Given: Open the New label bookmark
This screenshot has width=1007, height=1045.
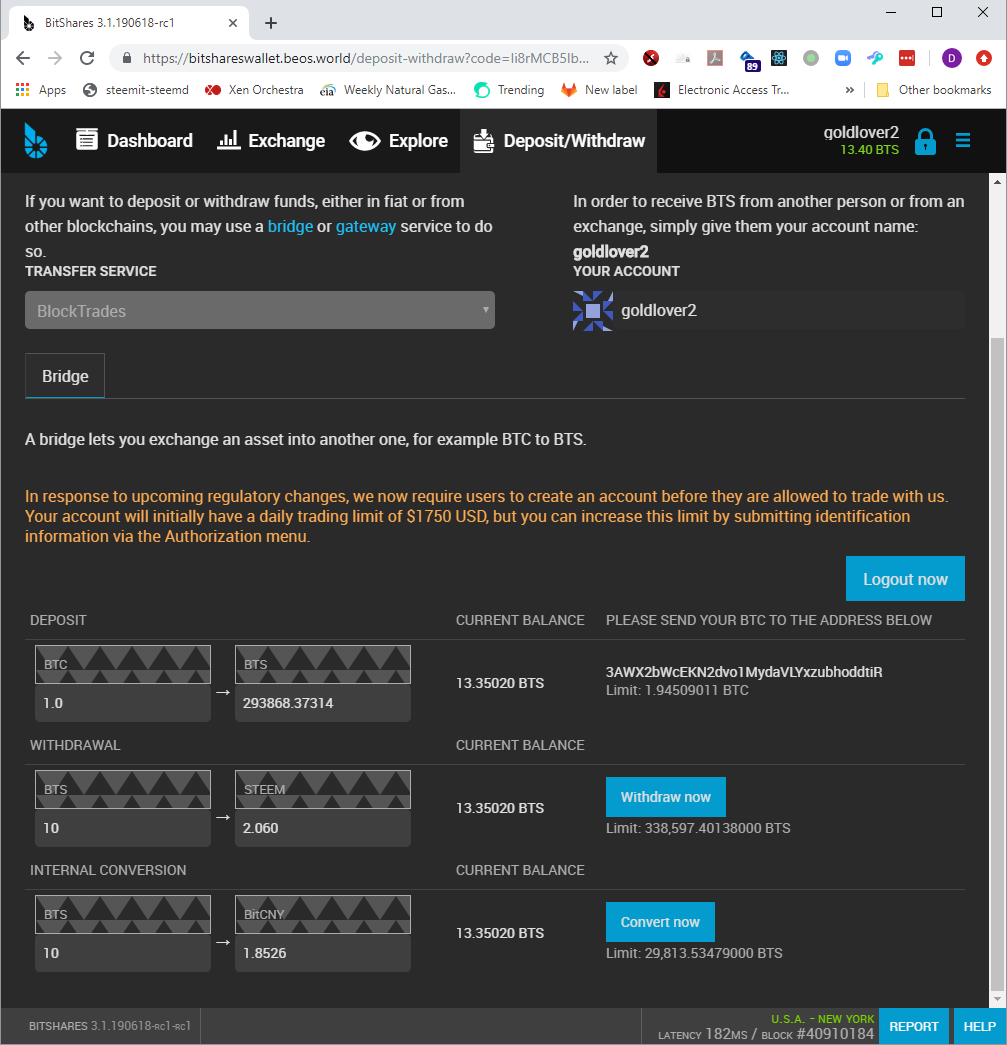Looking at the screenshot, I should coord(598,89).
